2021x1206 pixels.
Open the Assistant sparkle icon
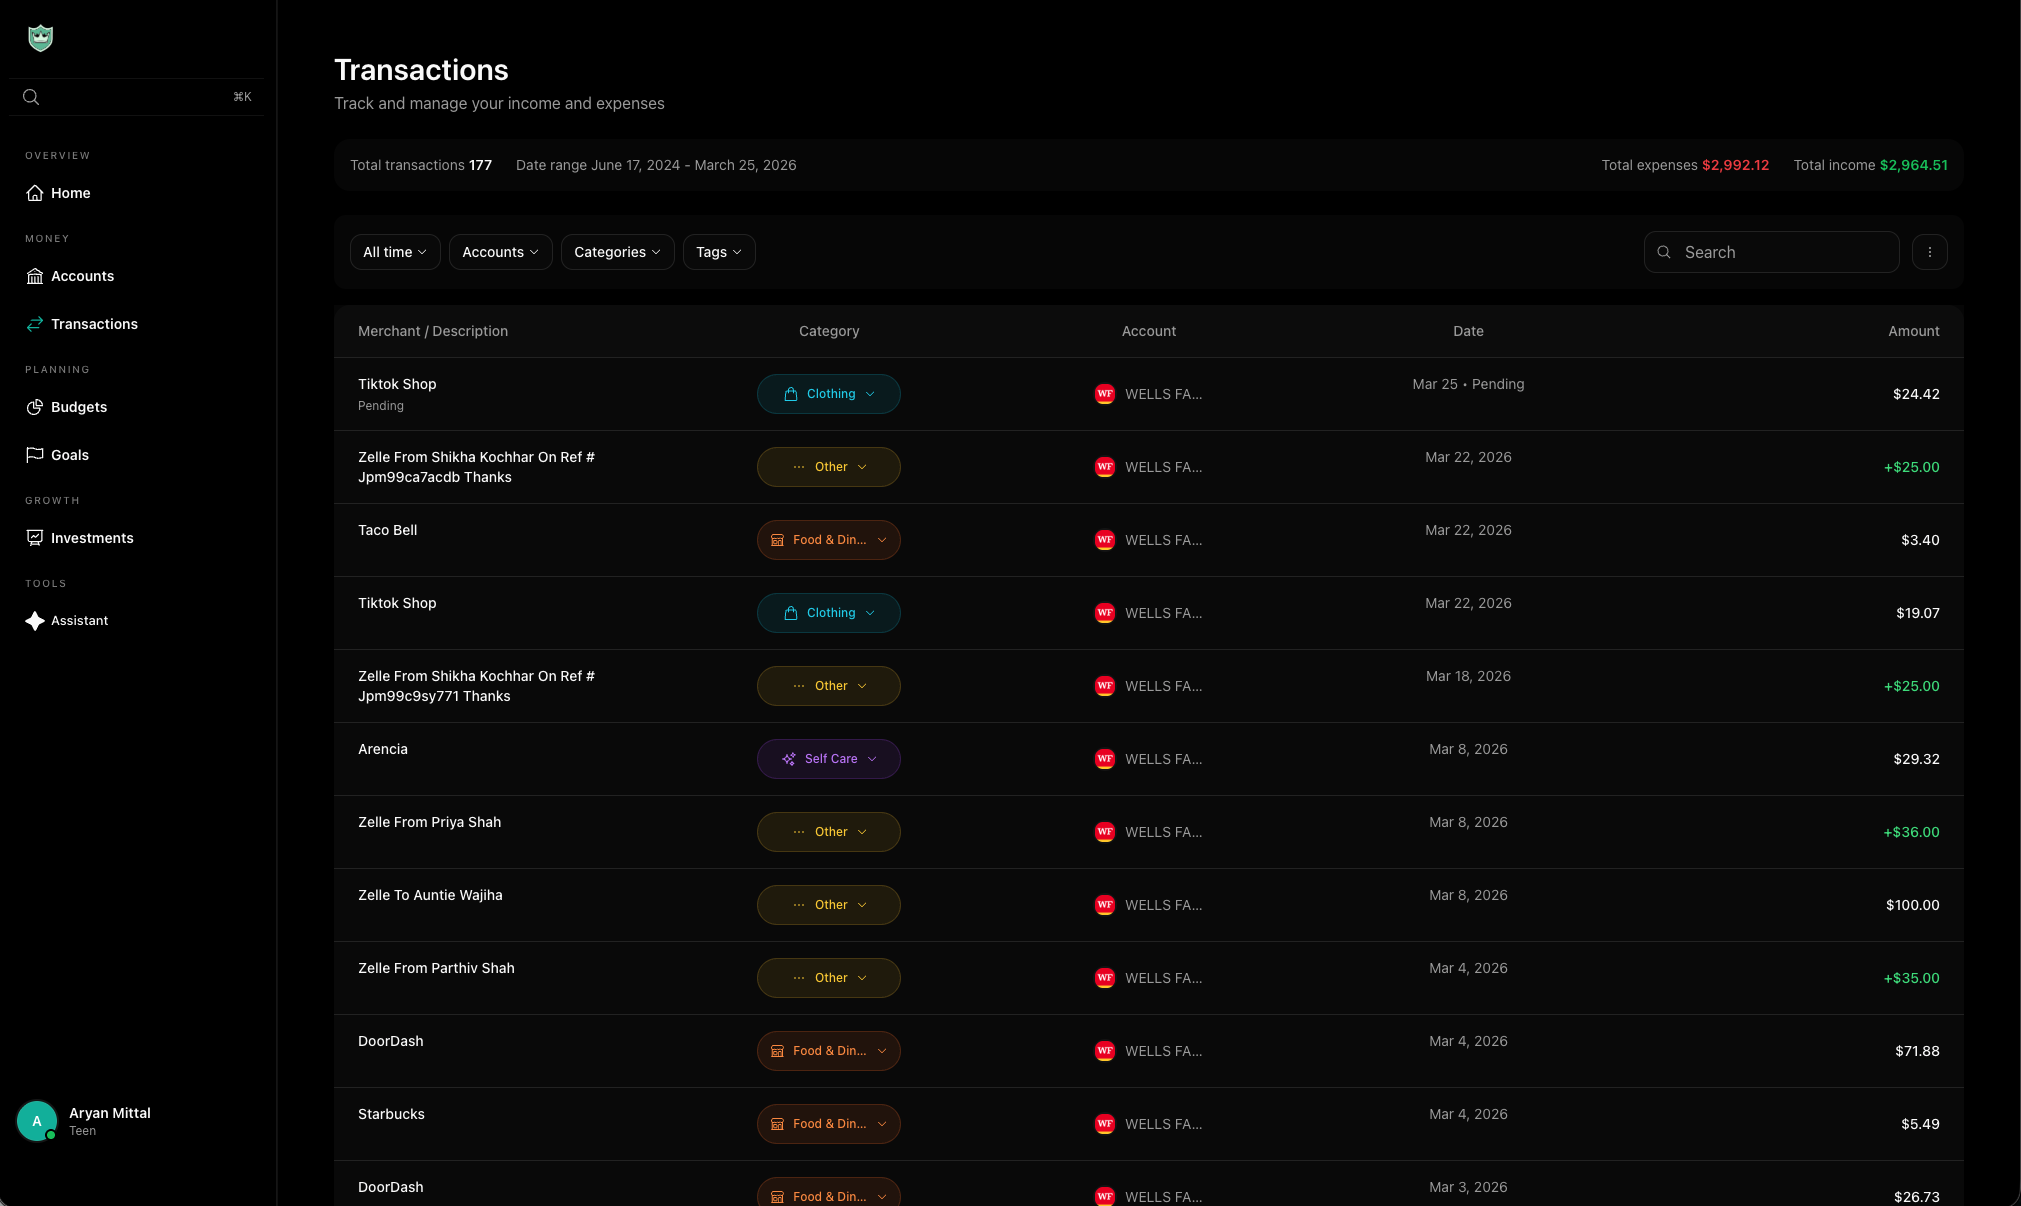click(x=35, y=621)
